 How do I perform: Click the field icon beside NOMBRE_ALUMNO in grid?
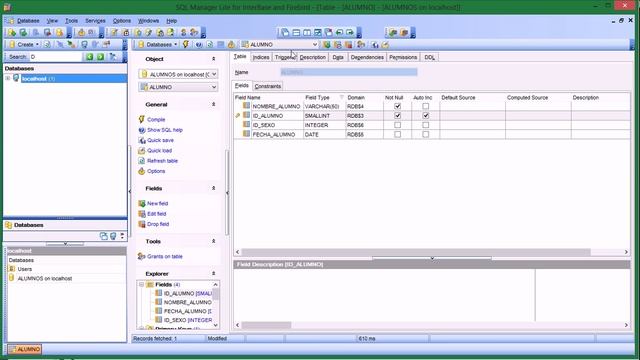click(x=246, y=106)
